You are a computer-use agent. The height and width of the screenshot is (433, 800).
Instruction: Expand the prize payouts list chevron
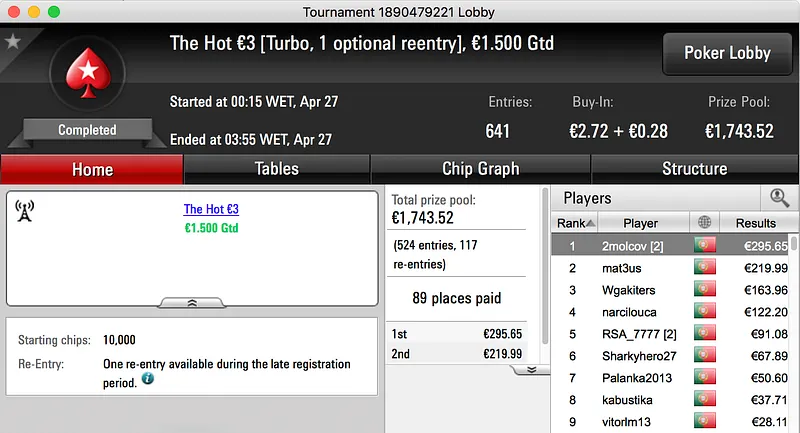pyautogui.click(x=530, y=369)
